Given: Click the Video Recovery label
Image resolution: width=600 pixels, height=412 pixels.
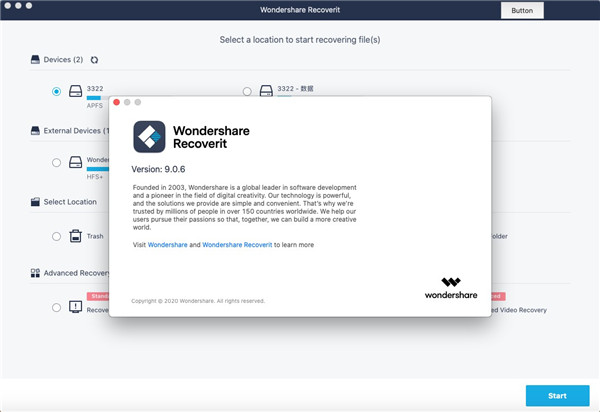Looking at the screenshot, I should click(519, 310).
